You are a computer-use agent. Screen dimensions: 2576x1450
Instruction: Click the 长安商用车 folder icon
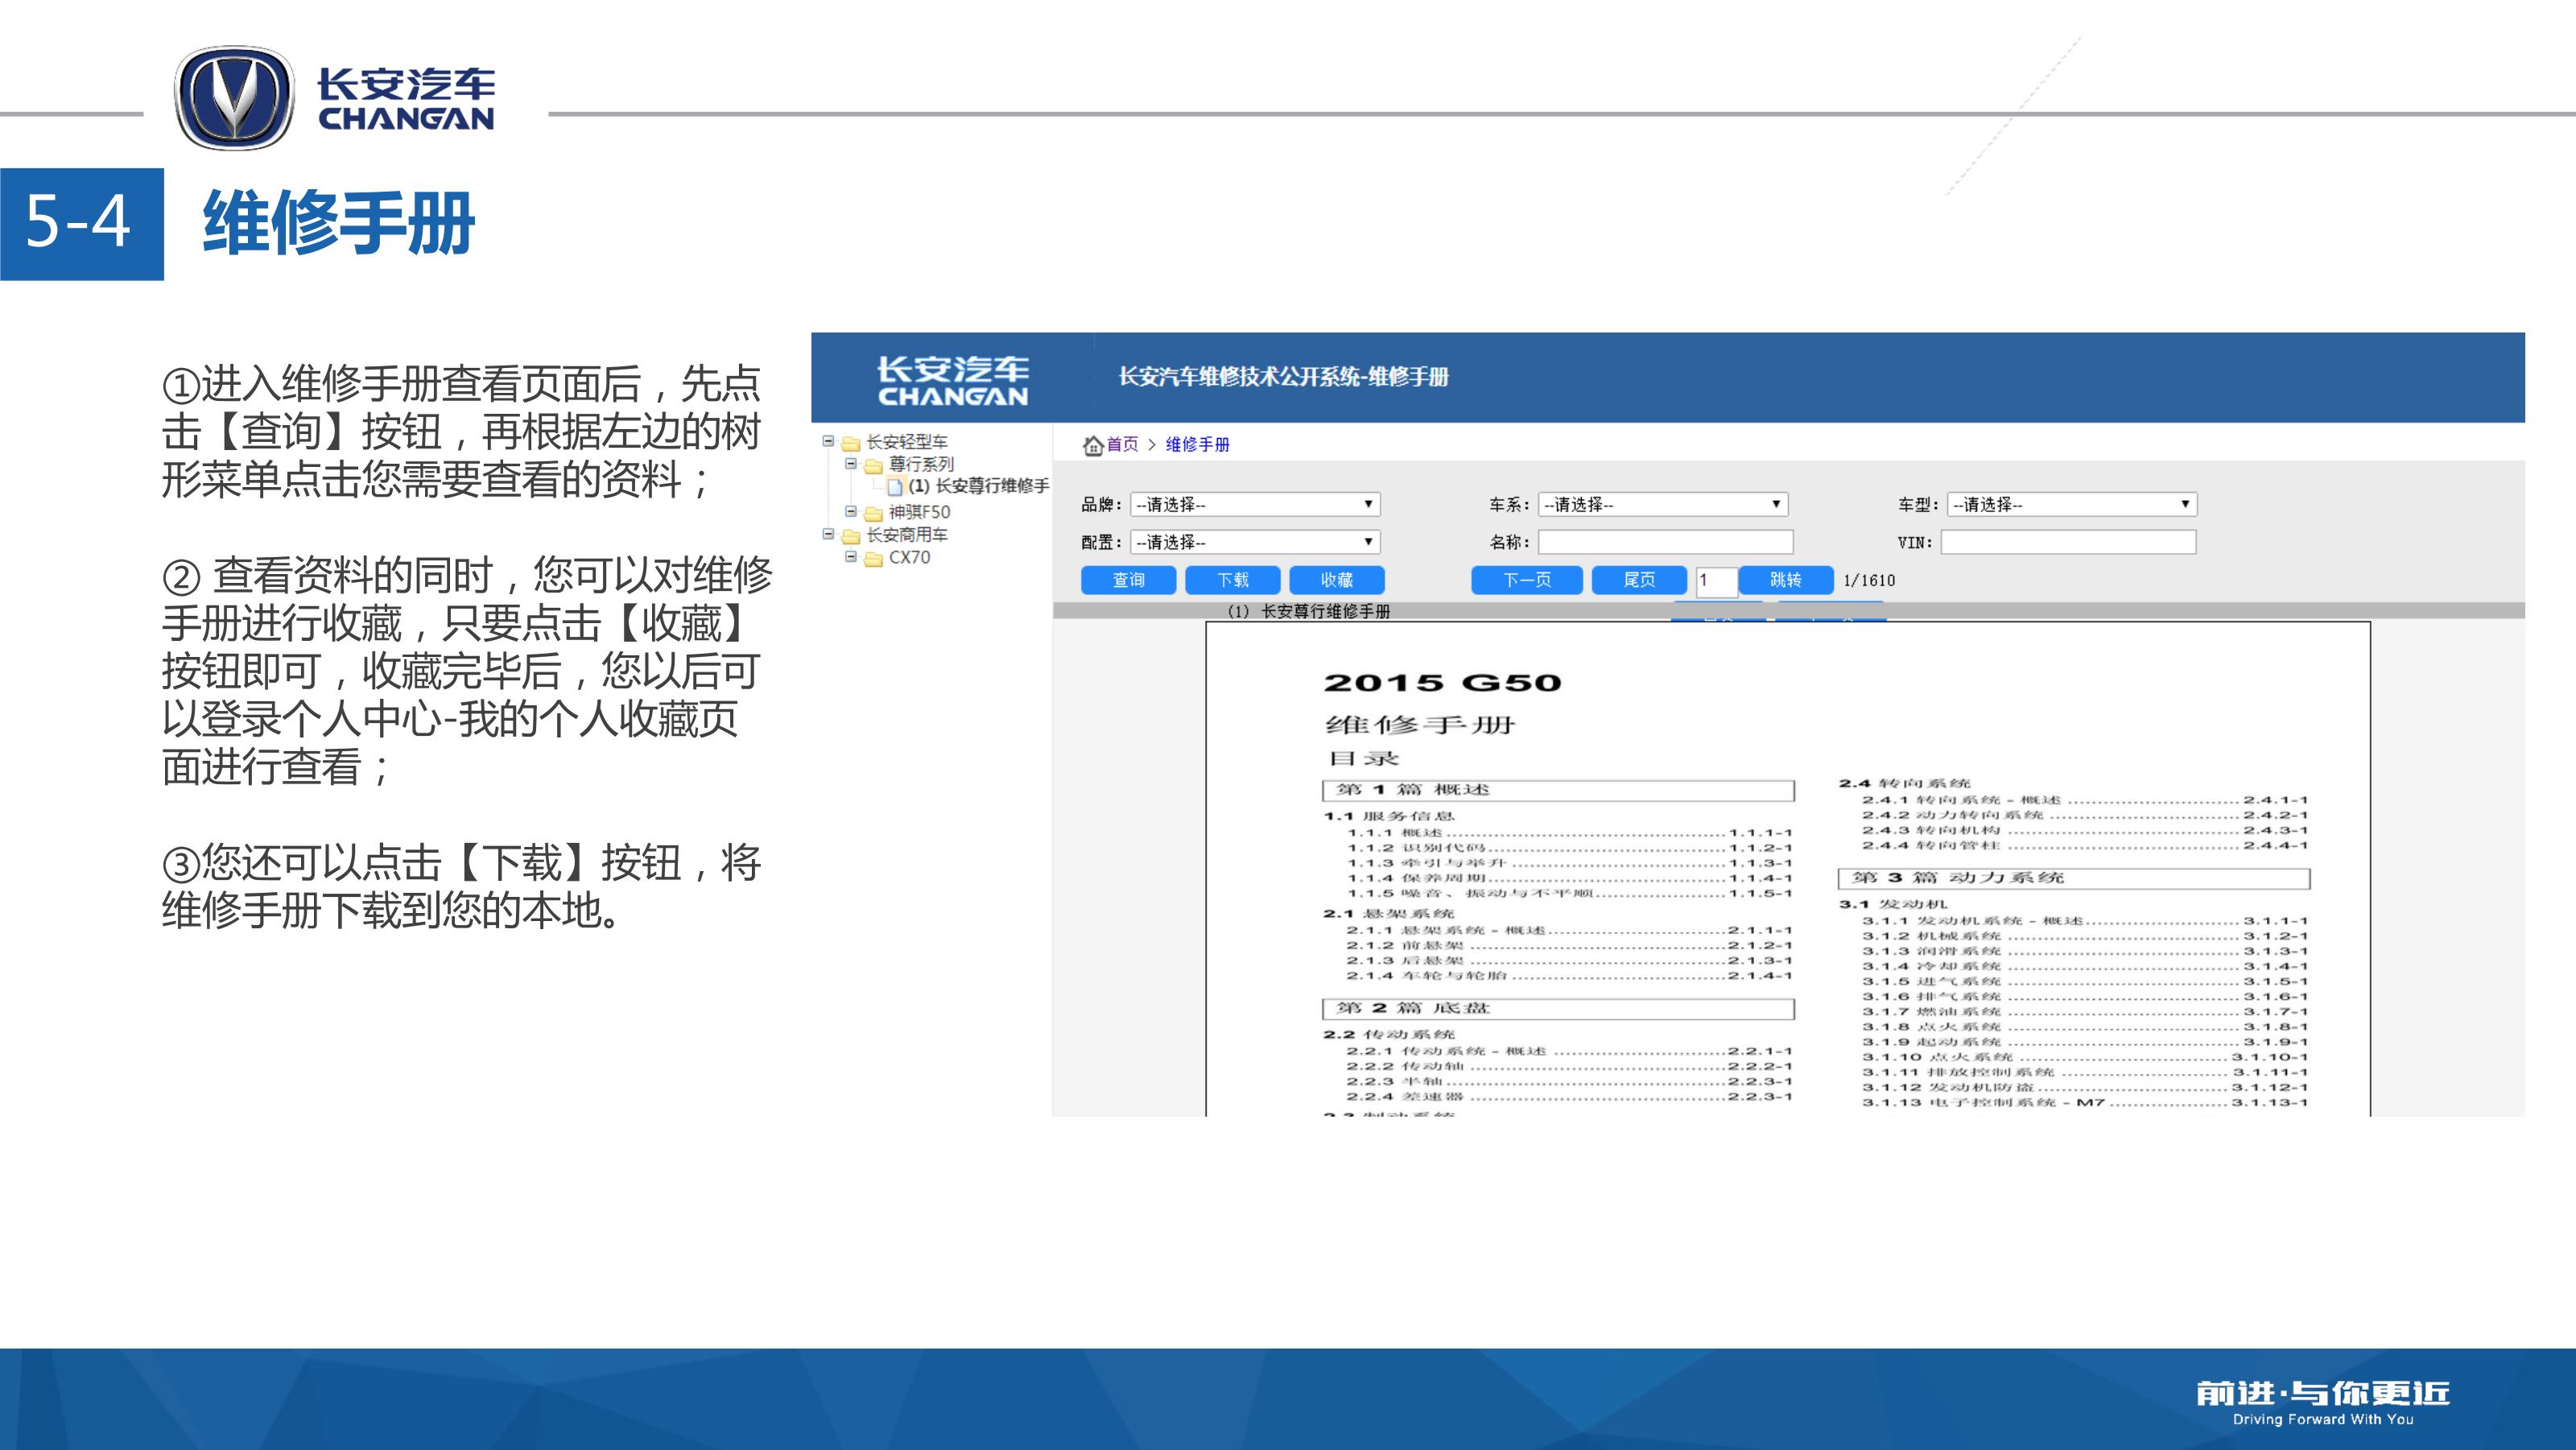pos(851,536)
